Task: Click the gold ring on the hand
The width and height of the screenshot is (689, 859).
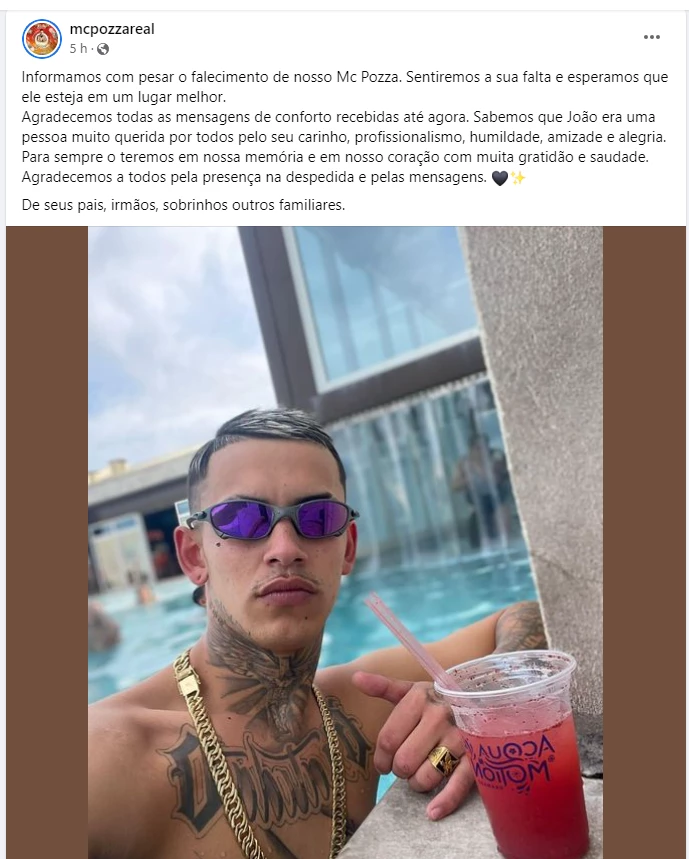Action: [x=443, y=760]
